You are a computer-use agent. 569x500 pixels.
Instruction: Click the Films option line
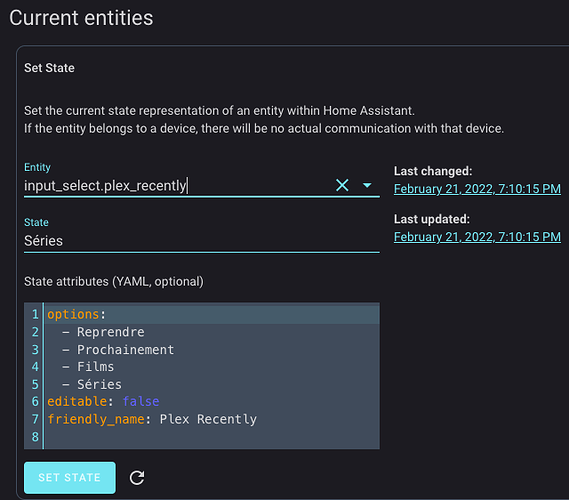pos(213,367)
